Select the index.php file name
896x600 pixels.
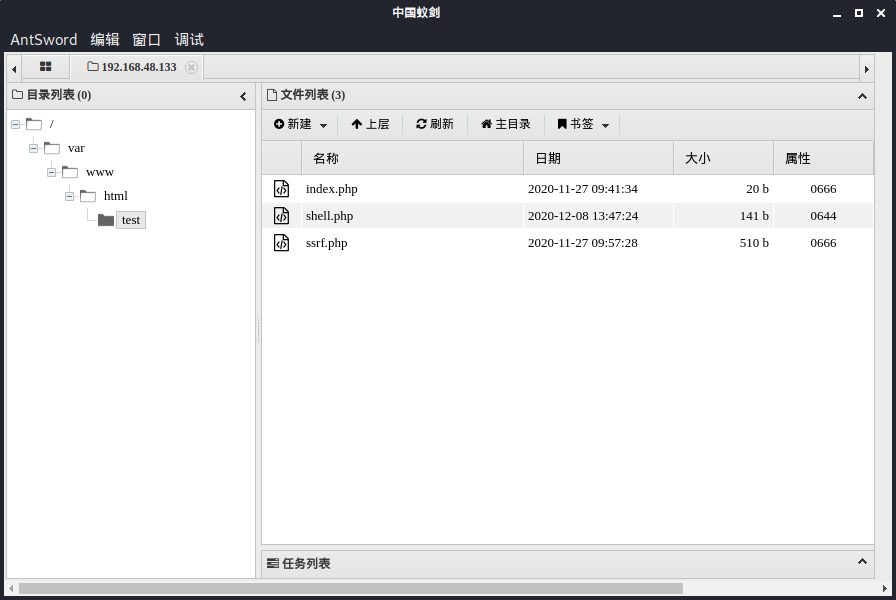tap(331, 189)
